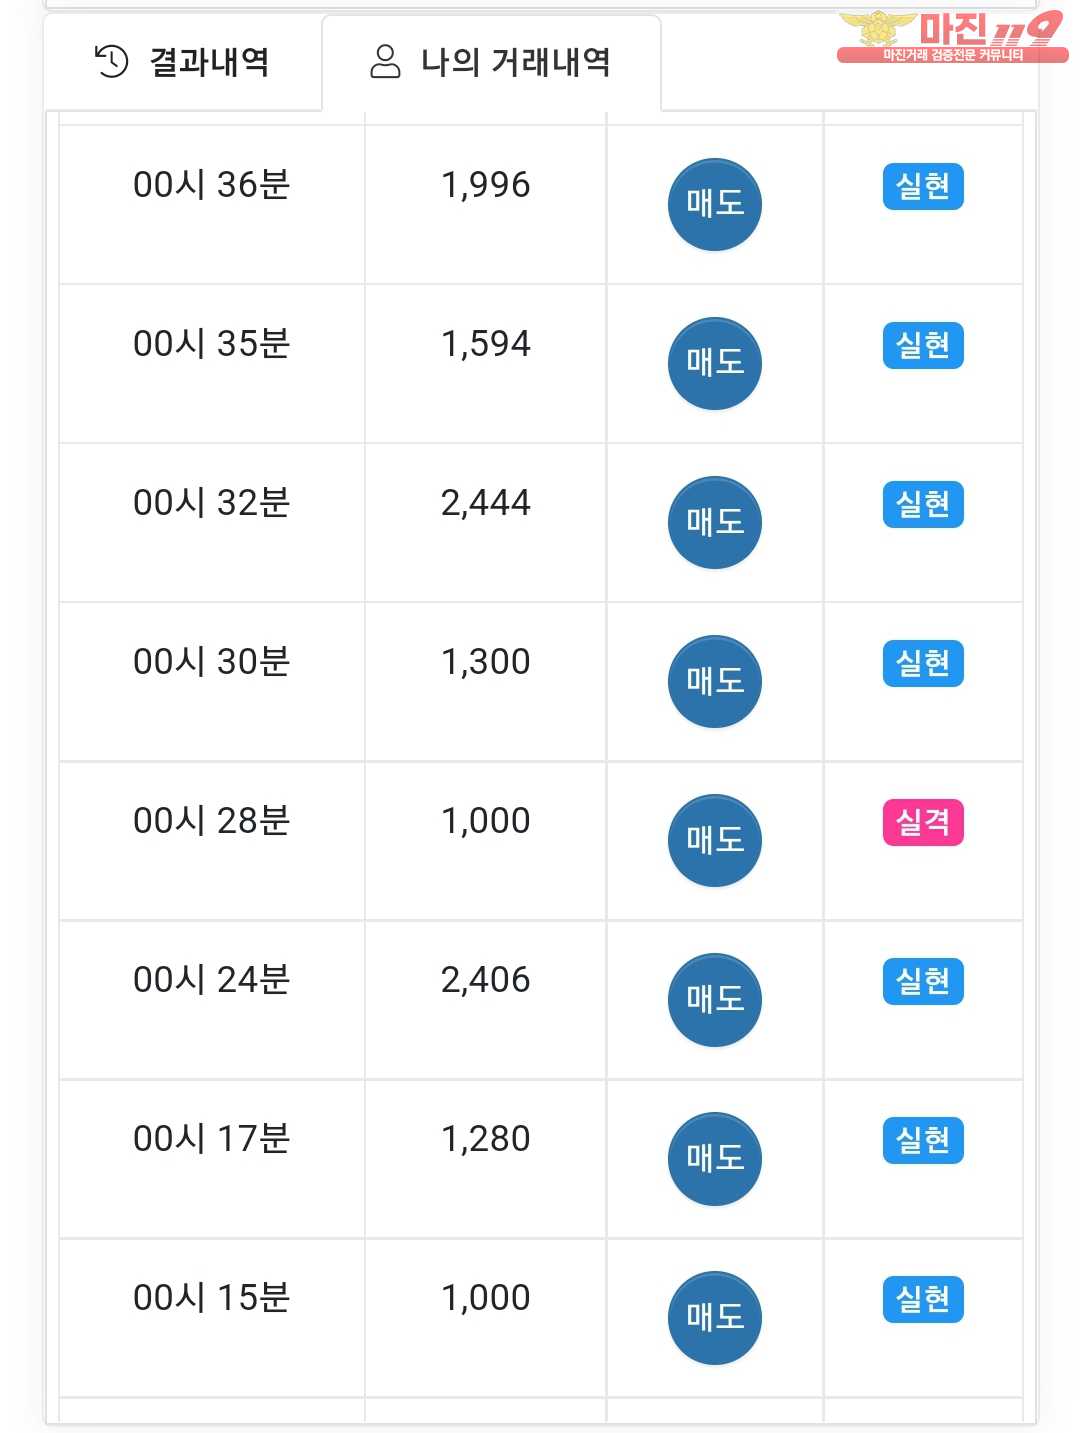Click the 실현 badge in the 00시 15분 row

click(x=923, y=1299)
